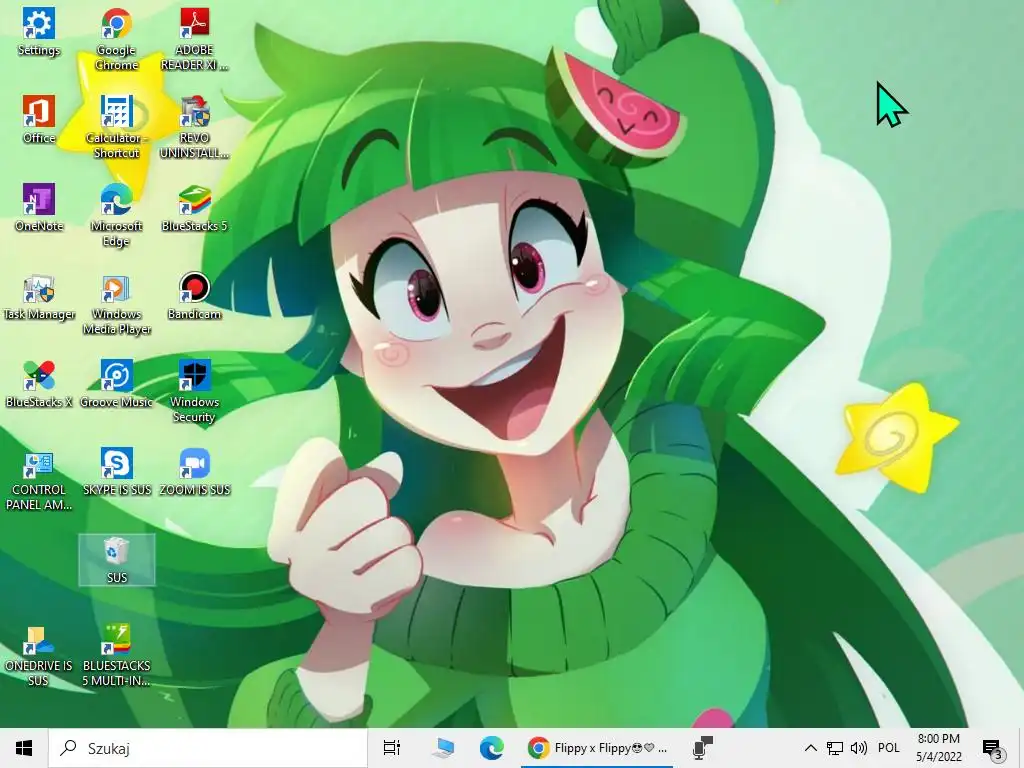The width and height of the screenshot is (1024, 768).
Task: Launch Microsoft Edge from the taskbar
Action: point(492,748)
